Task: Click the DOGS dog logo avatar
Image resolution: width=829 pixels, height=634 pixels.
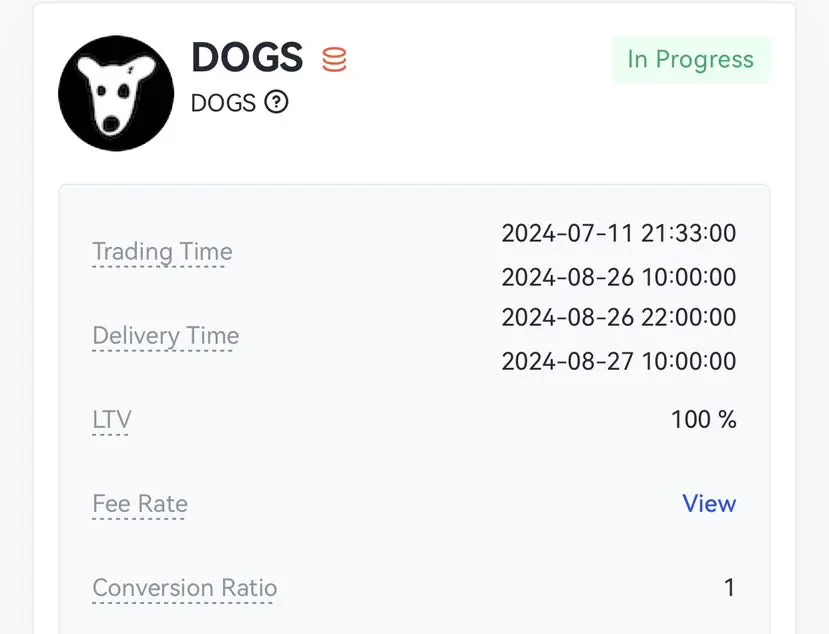Action: tap(116, 93)
